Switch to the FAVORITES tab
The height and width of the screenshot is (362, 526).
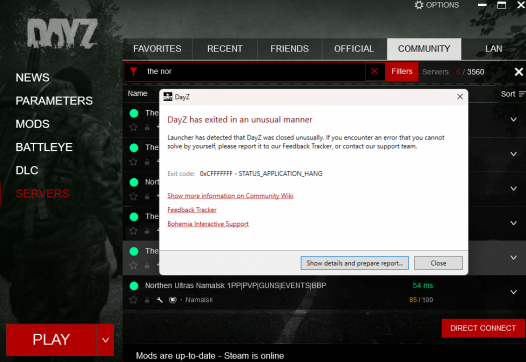click(157, 49)
